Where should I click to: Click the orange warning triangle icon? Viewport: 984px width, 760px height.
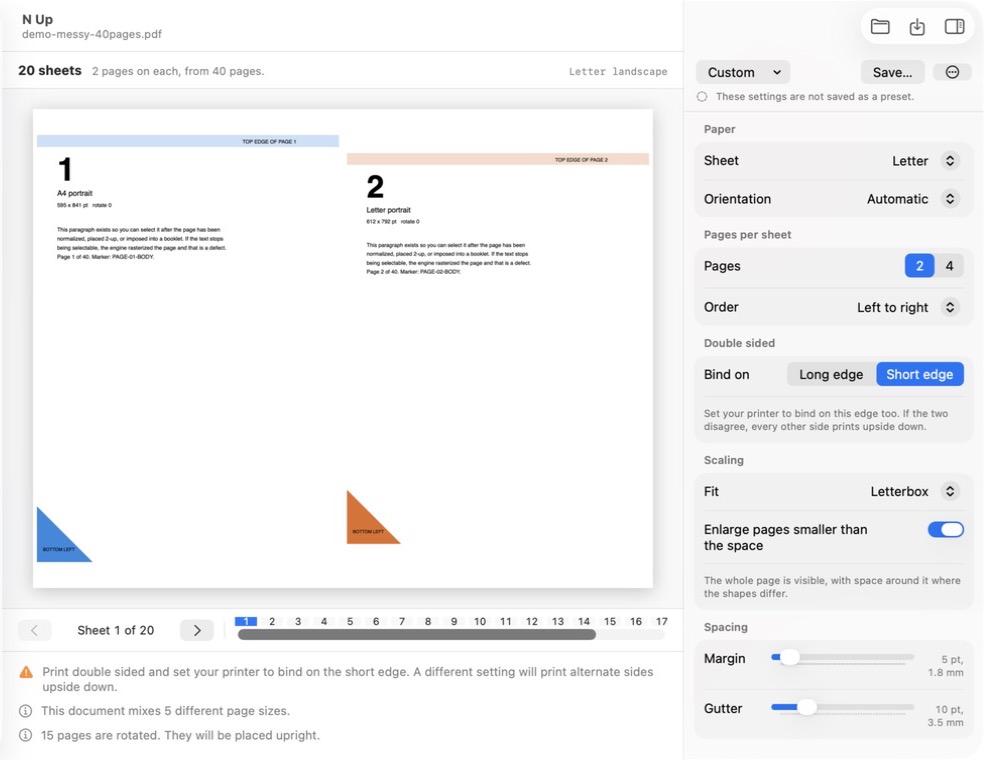point(26,672)
